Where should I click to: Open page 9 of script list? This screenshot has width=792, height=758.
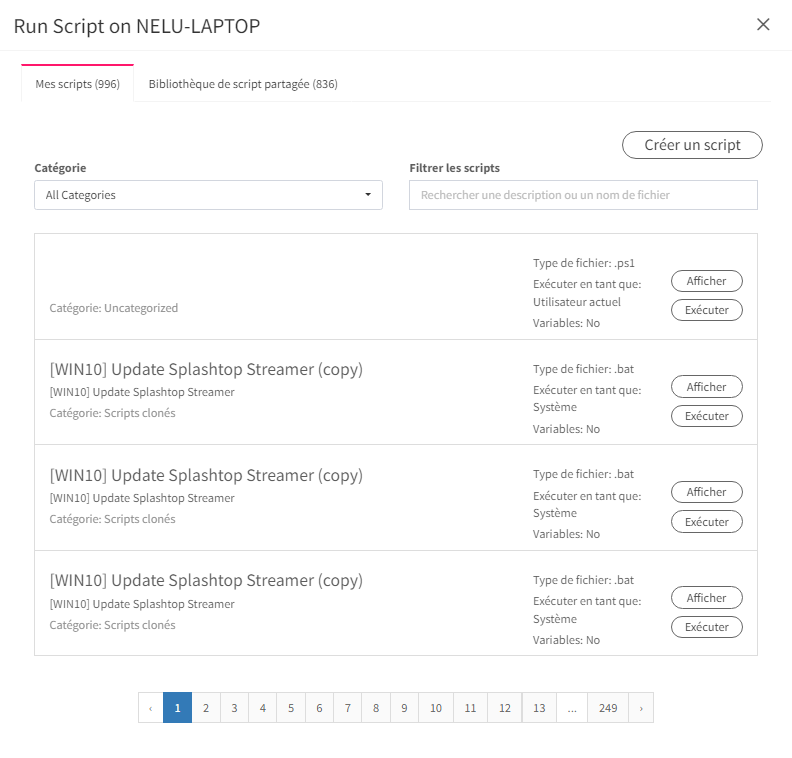[x=404, y=708]
